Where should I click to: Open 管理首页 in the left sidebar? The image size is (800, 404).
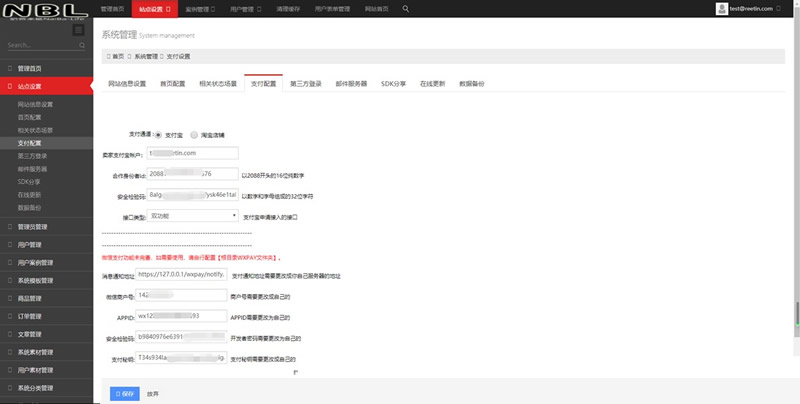point(46,68)
